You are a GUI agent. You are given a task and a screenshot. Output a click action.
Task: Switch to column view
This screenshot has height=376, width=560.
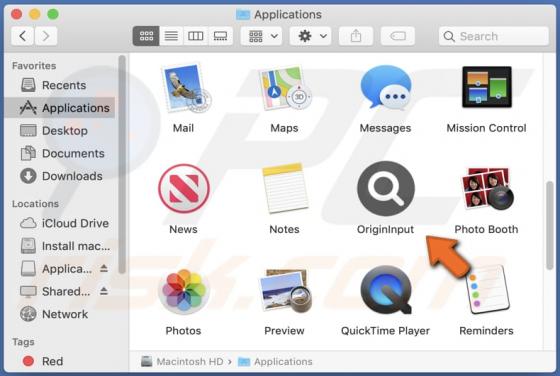[x=196, y=36]
